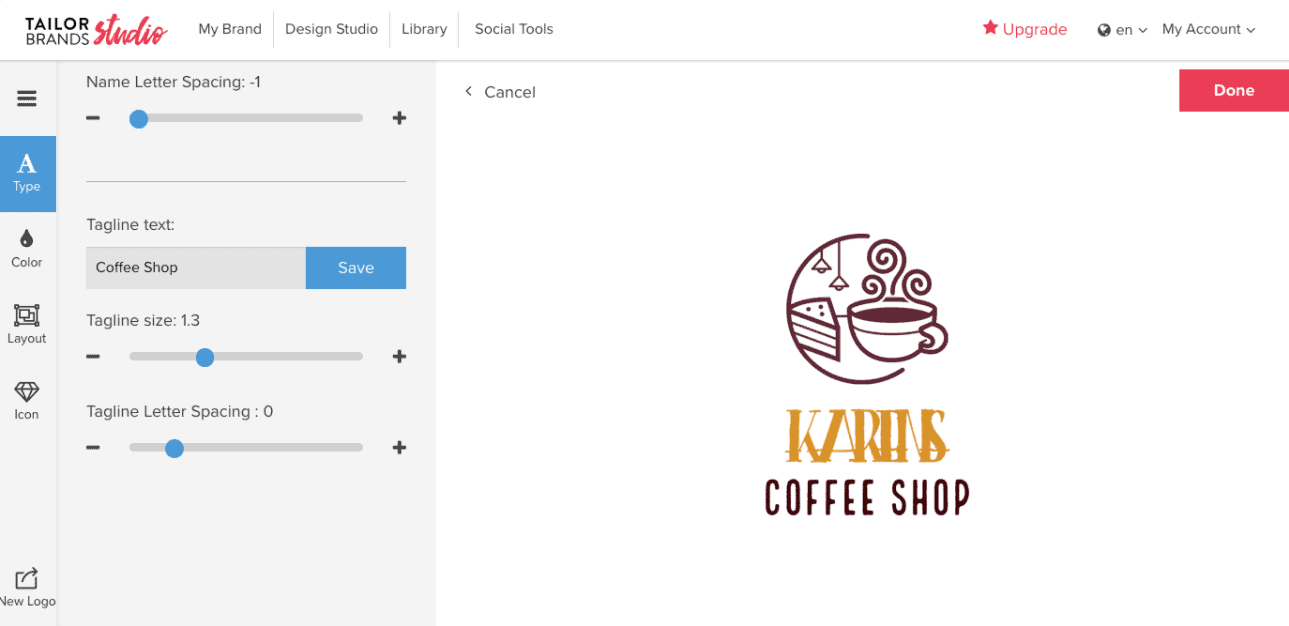Expand the My Account dropdown
Viewport: 1289px width, 626px height.
(x=1208, y=29)
